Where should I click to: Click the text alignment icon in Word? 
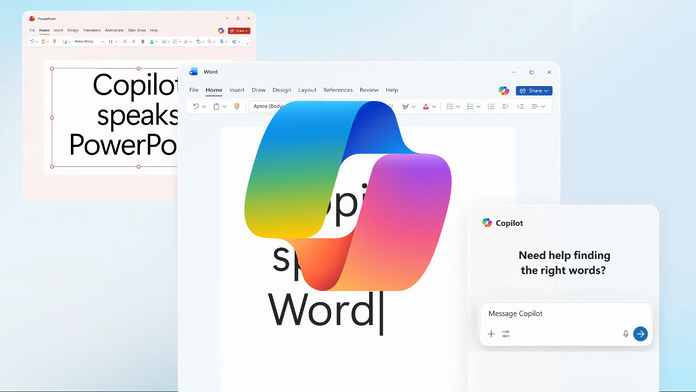click(534, 106)
